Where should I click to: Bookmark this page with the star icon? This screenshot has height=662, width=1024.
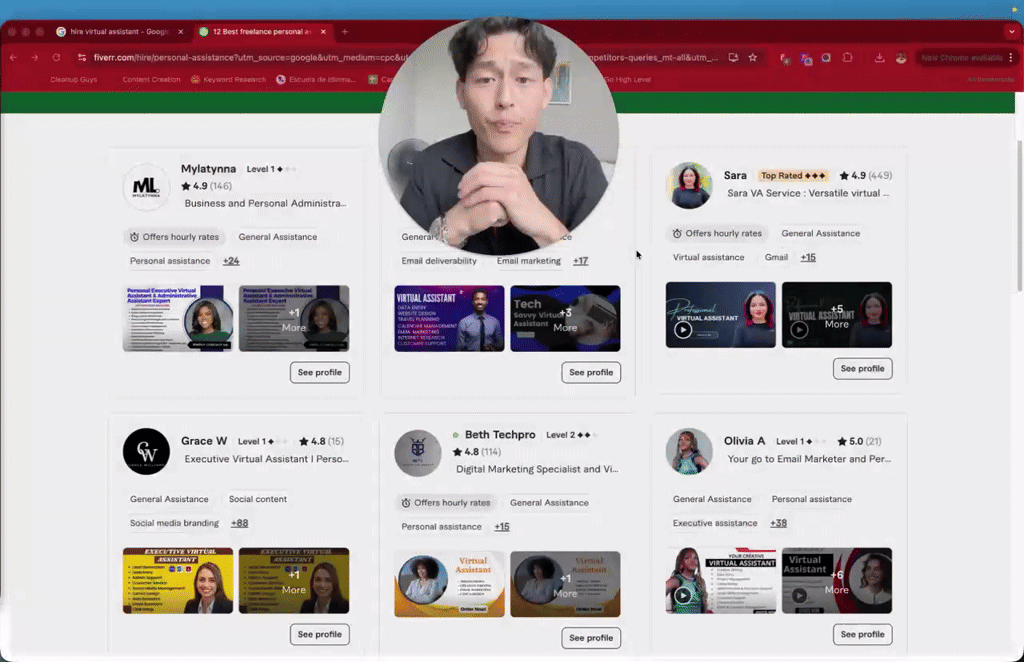[x=752, y=57]
